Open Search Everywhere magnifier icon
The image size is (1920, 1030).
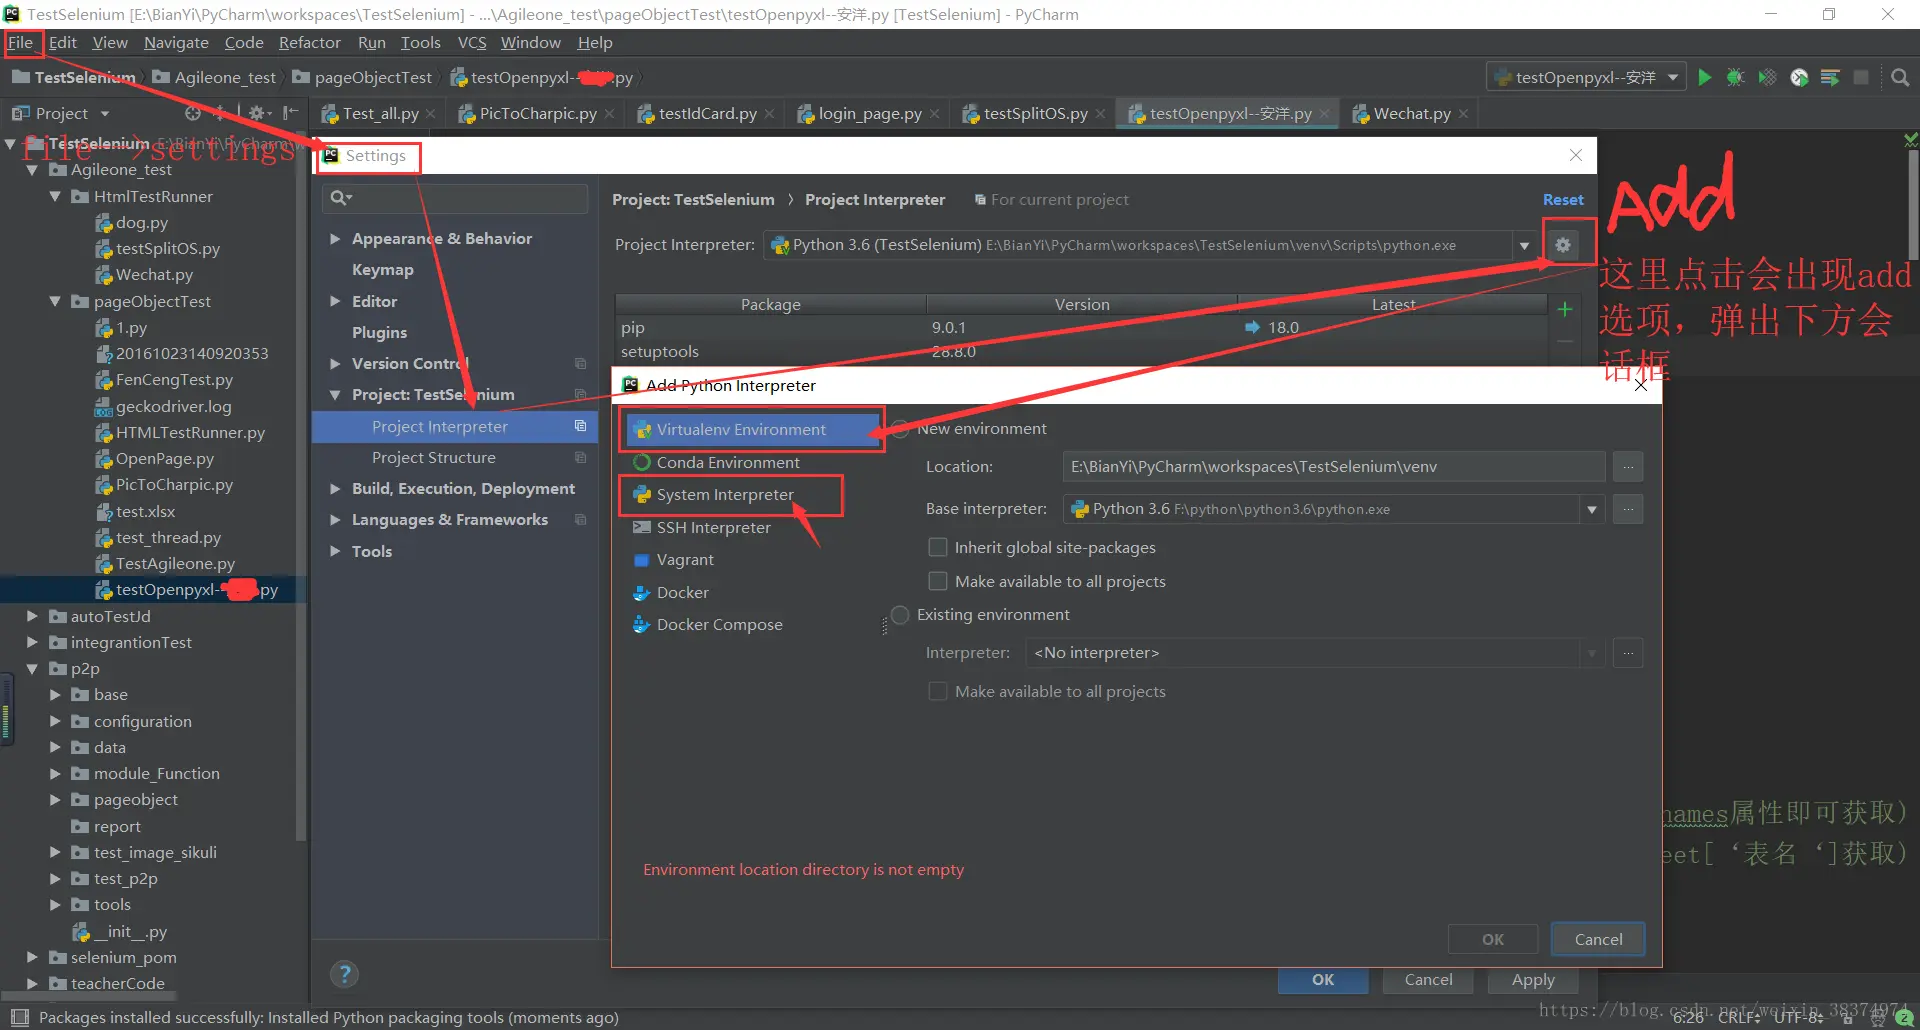pyautogui.click(x=1900, y=77)
